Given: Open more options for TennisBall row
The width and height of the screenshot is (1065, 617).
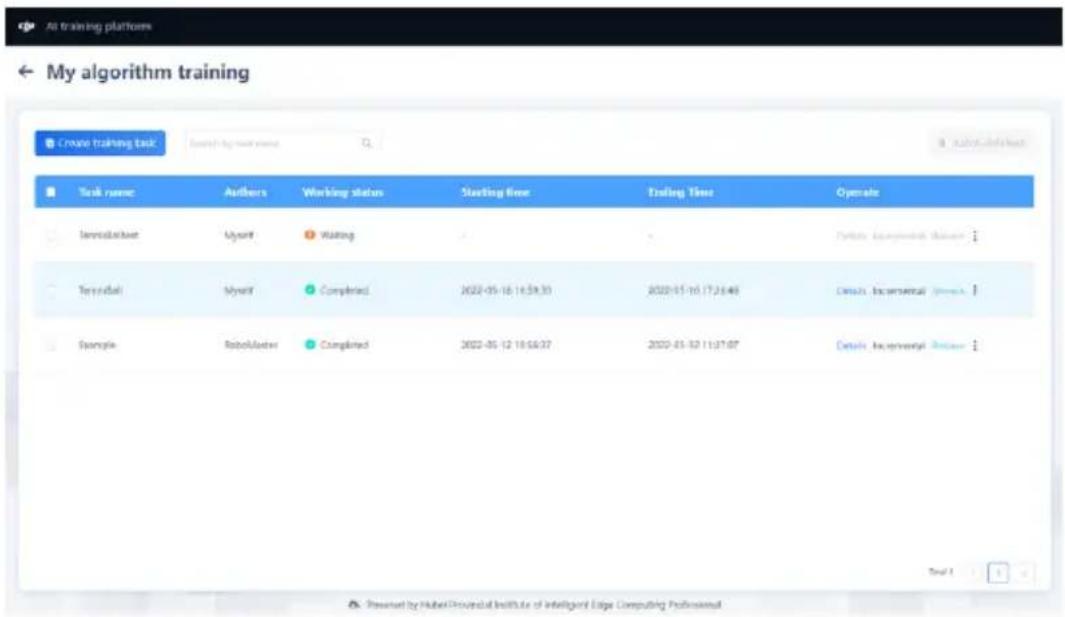Looking at the screenshot, I should coord(975,290).
